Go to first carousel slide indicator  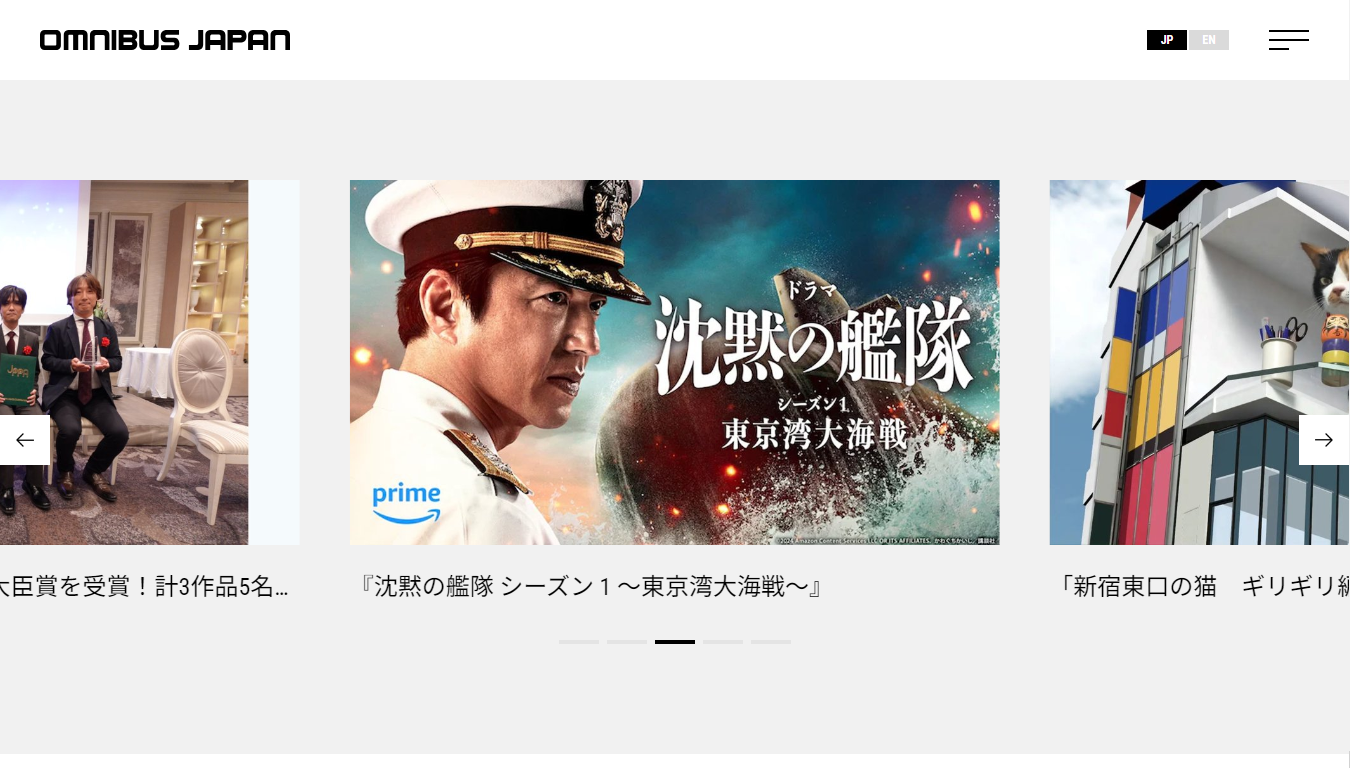579,642
